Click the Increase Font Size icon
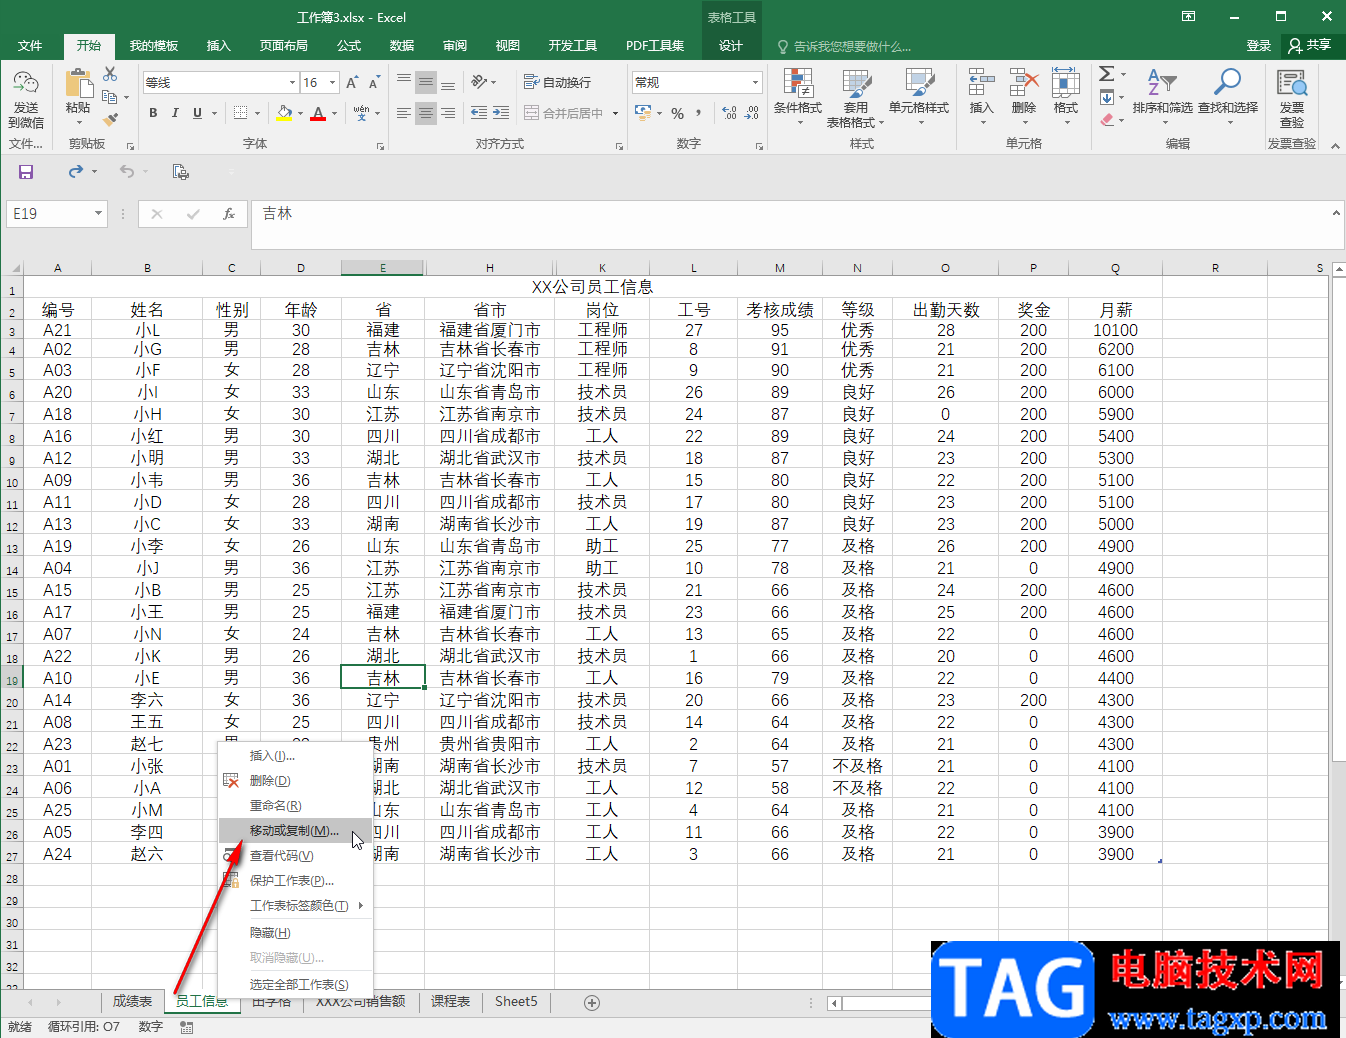1346x1038 pixels. (x=352, y=83)
